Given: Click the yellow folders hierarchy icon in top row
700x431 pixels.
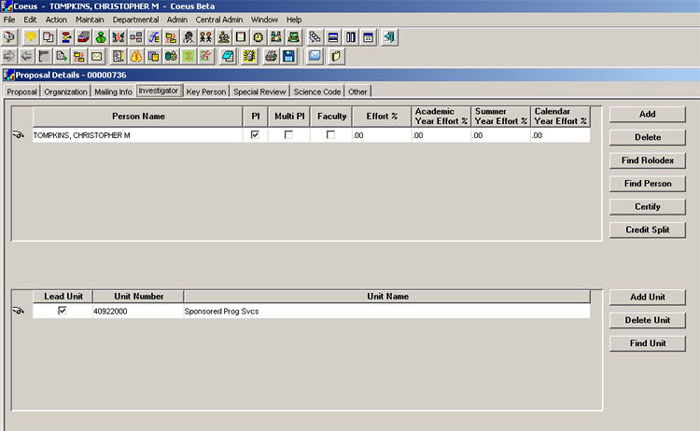Looking at the screenshot, I should [171, 37].
